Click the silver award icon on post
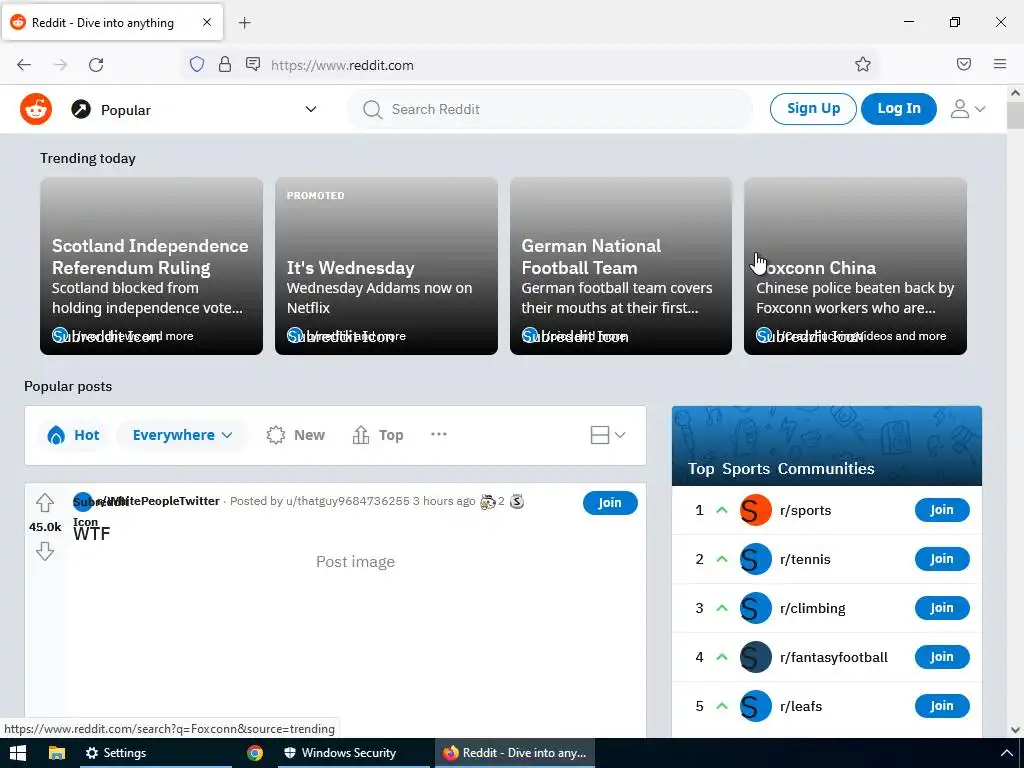Viewport: 1024px width, 768px height. pyautogui.click(x=517, y=502)
